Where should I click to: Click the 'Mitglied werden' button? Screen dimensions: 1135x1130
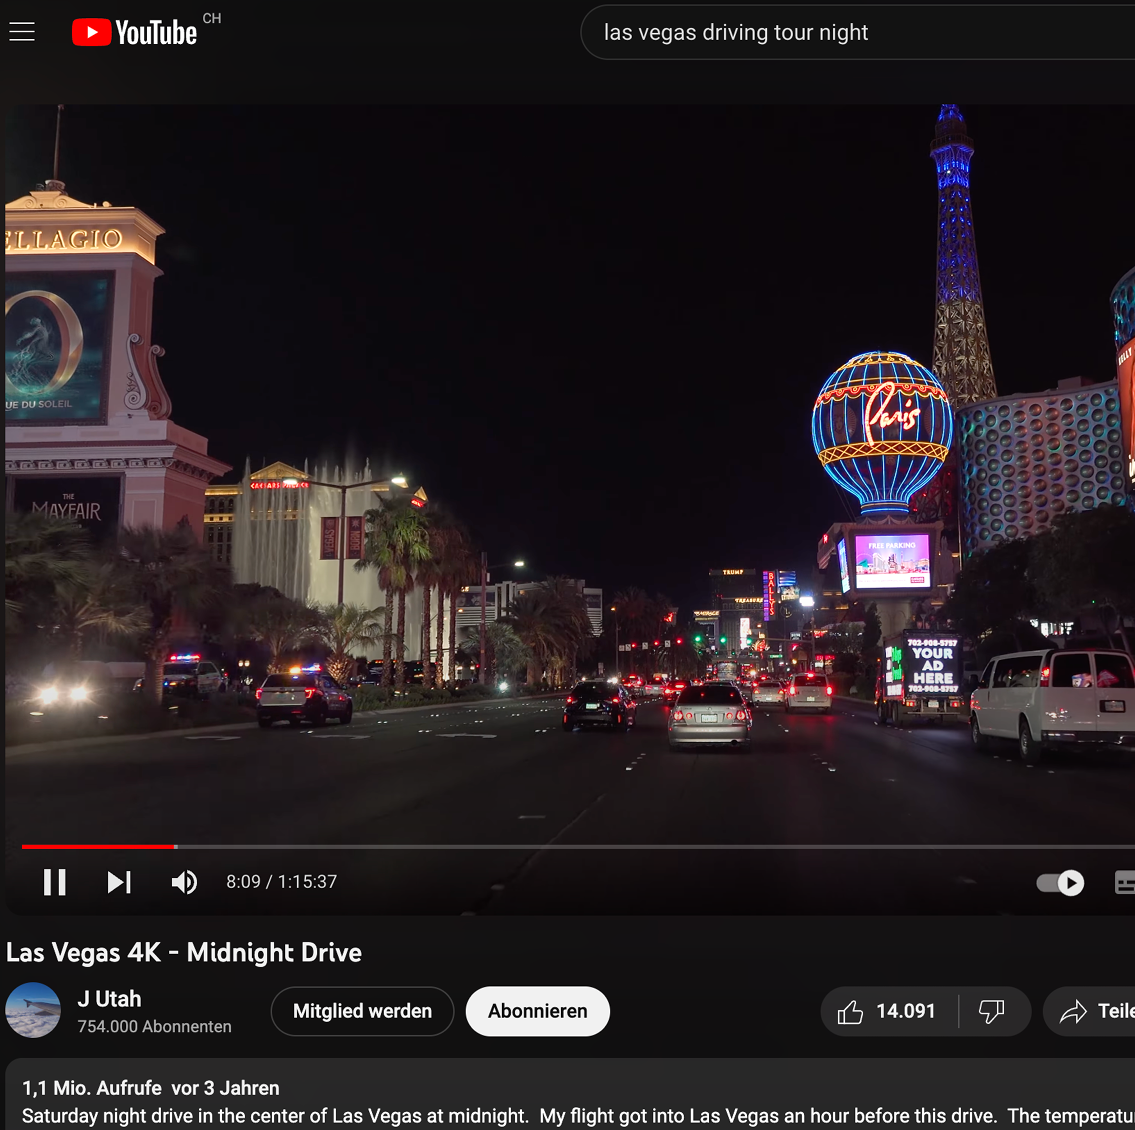click(x=362, y=1011)
